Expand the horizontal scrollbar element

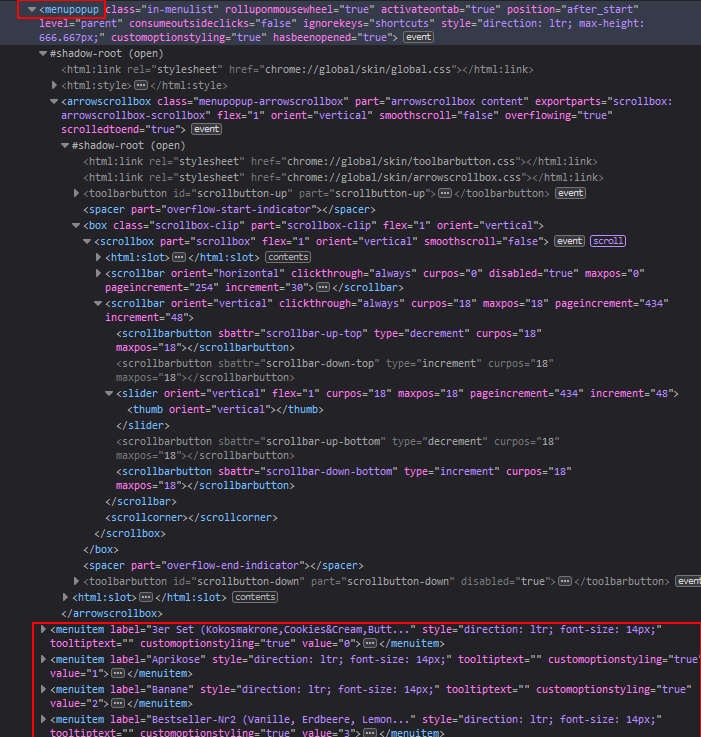pyautogui.click(x=98, y=273)
